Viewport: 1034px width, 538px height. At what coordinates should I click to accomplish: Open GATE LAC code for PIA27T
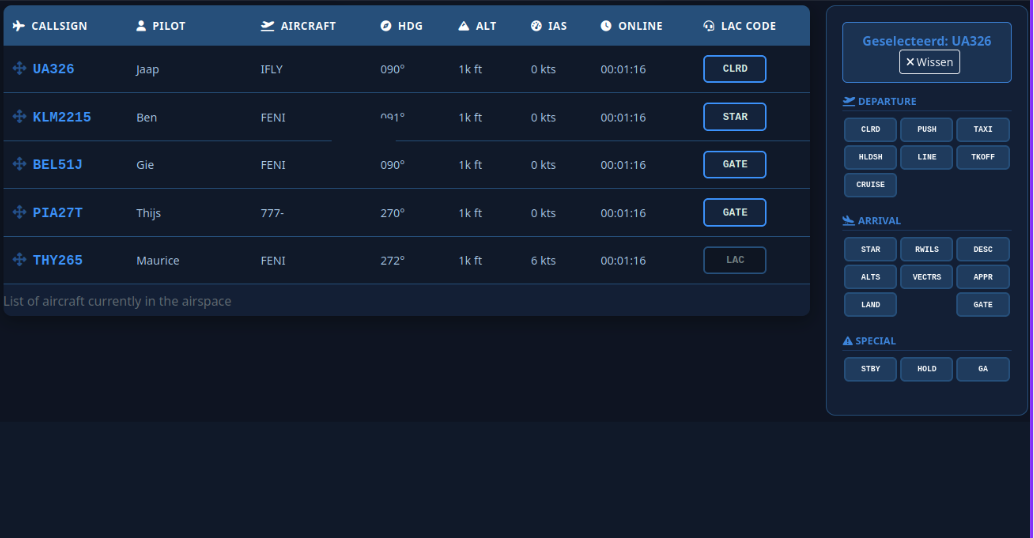coord(735,212)
